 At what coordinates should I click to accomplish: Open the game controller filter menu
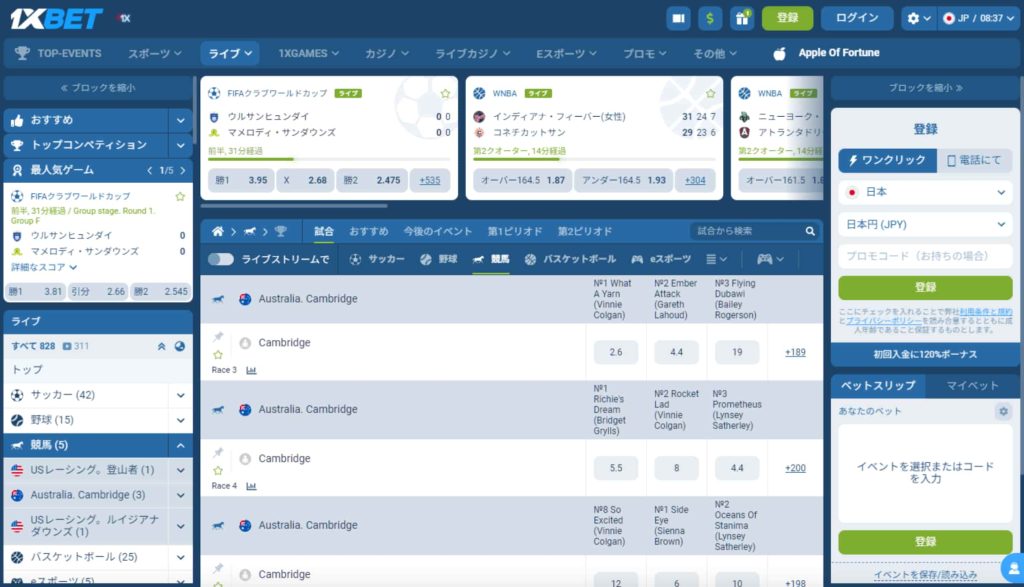tap(770, 259)
